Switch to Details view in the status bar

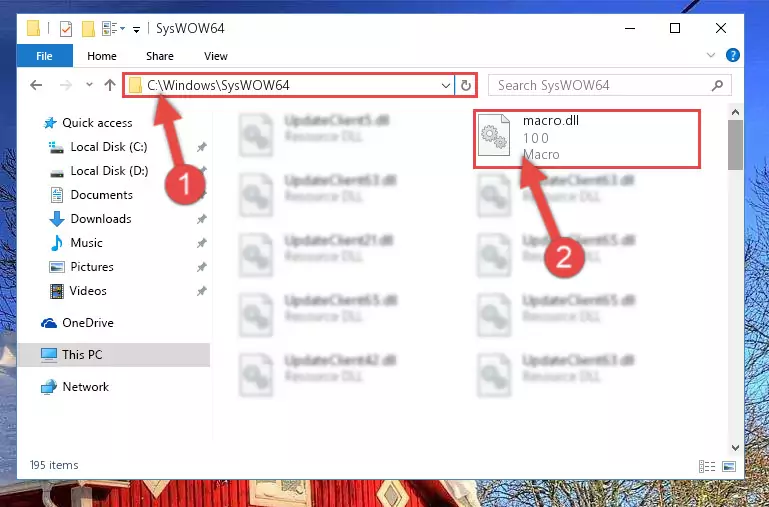point(707,466)
